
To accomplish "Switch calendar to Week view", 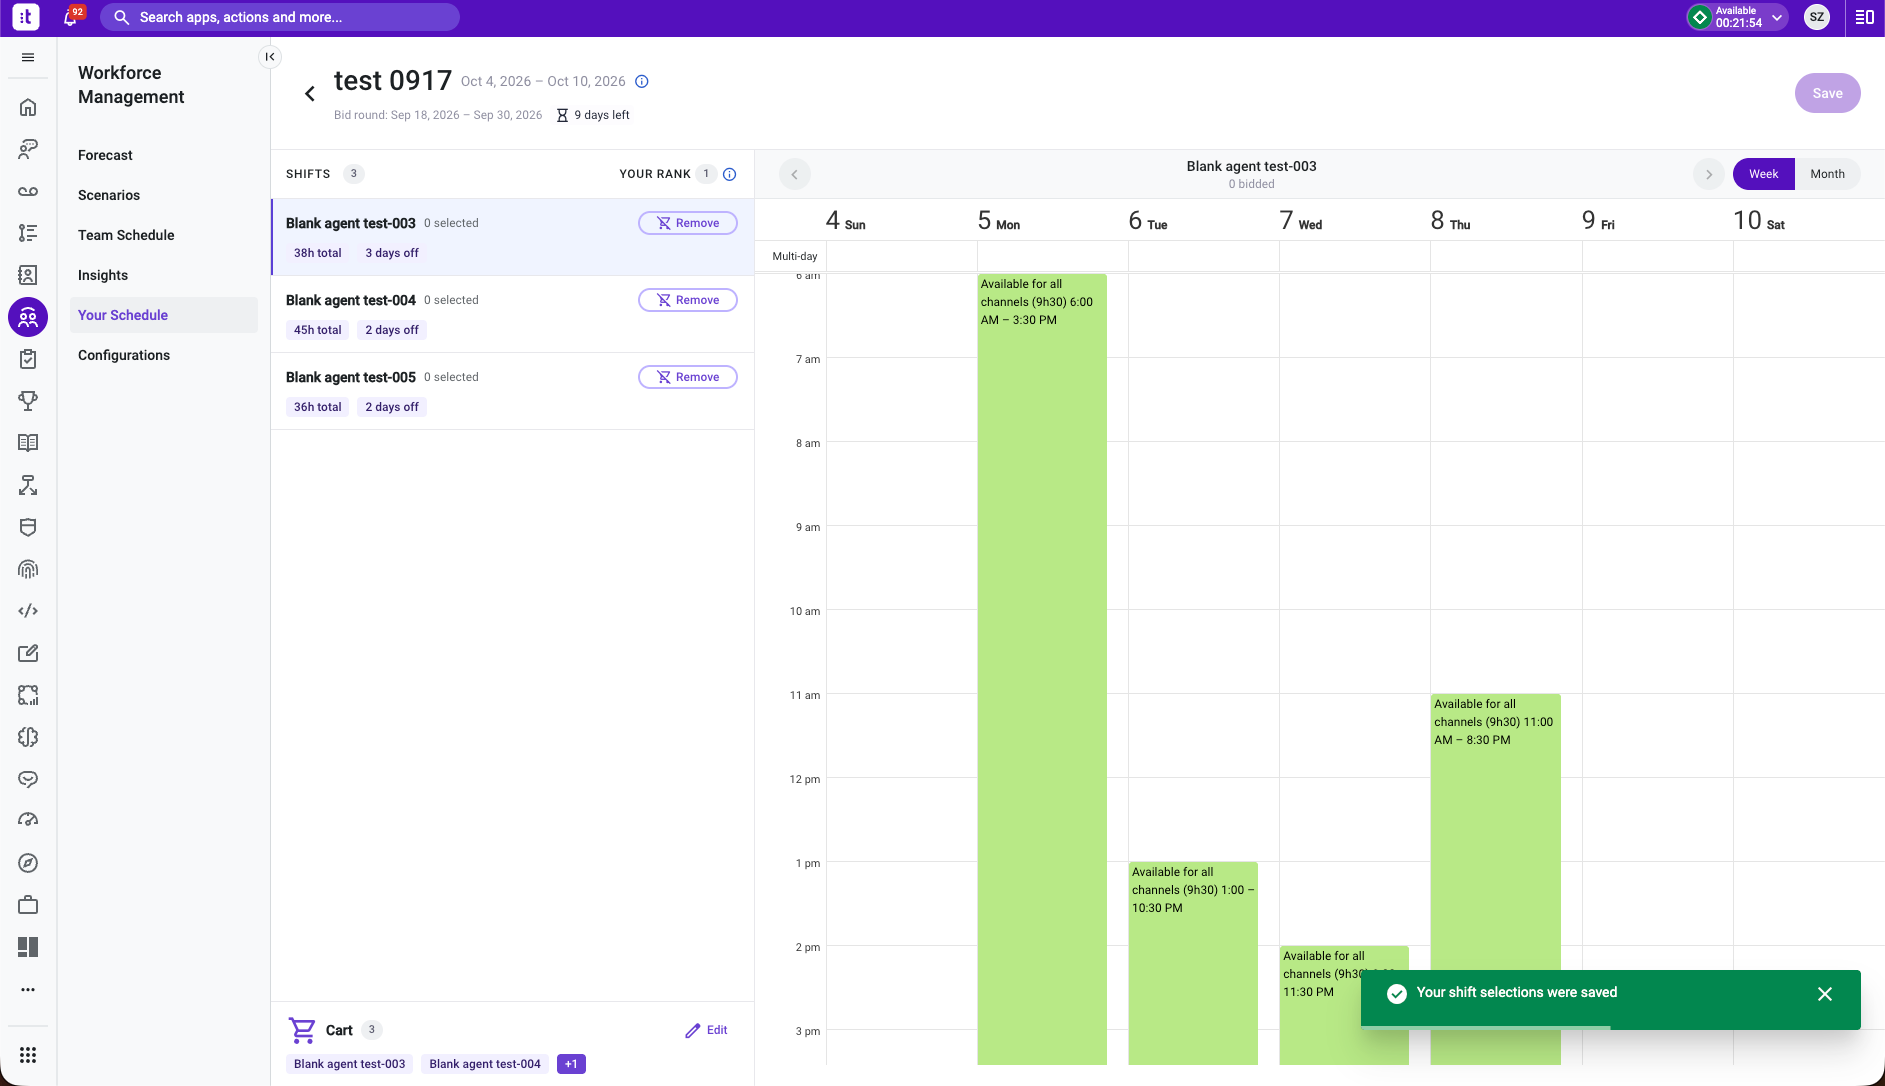I will [1763, 174].
